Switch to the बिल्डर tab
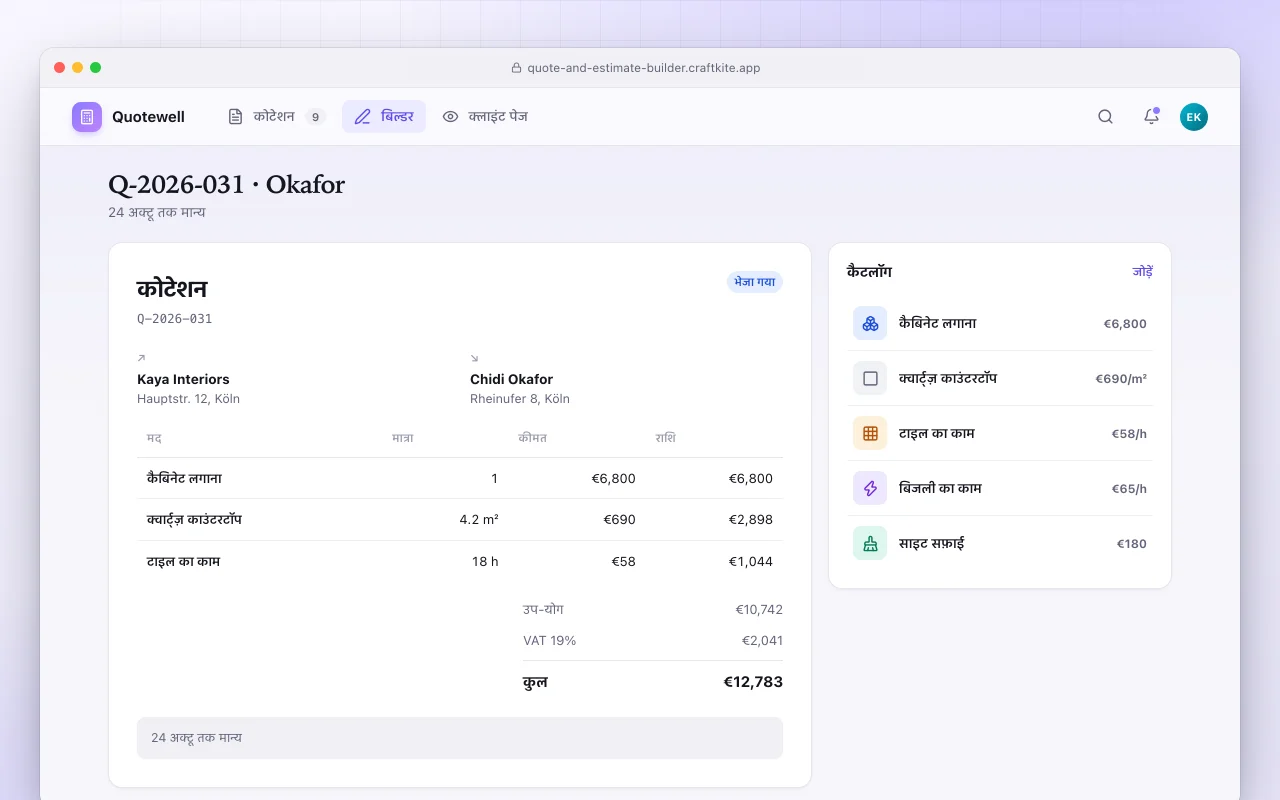 pos(384,117)
